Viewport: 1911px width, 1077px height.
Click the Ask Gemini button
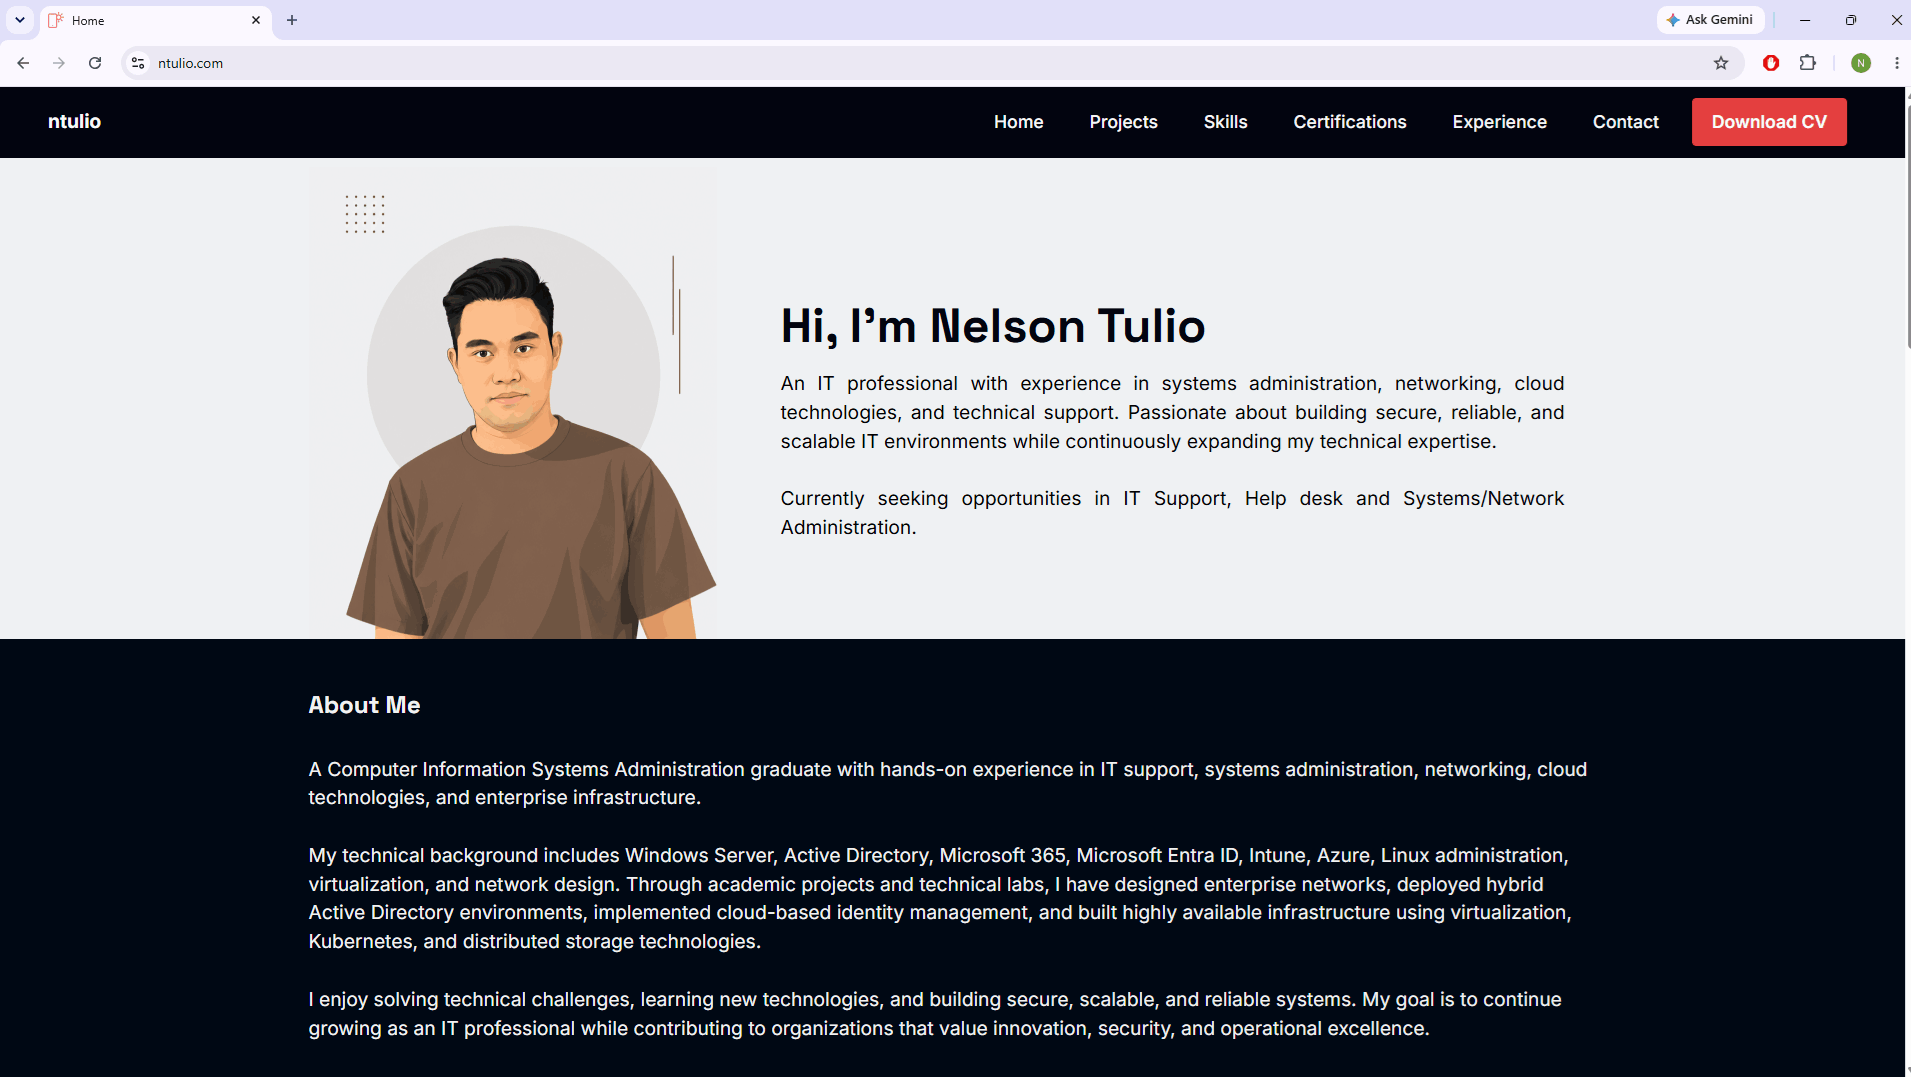click(1710, 20)
